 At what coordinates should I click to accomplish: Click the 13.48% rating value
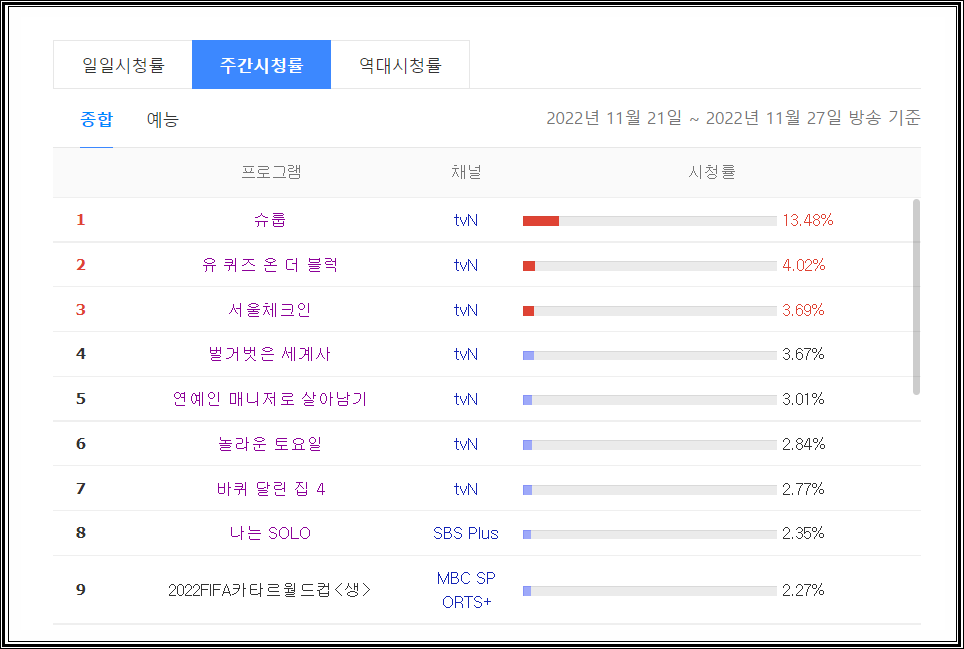click(807, 220)
